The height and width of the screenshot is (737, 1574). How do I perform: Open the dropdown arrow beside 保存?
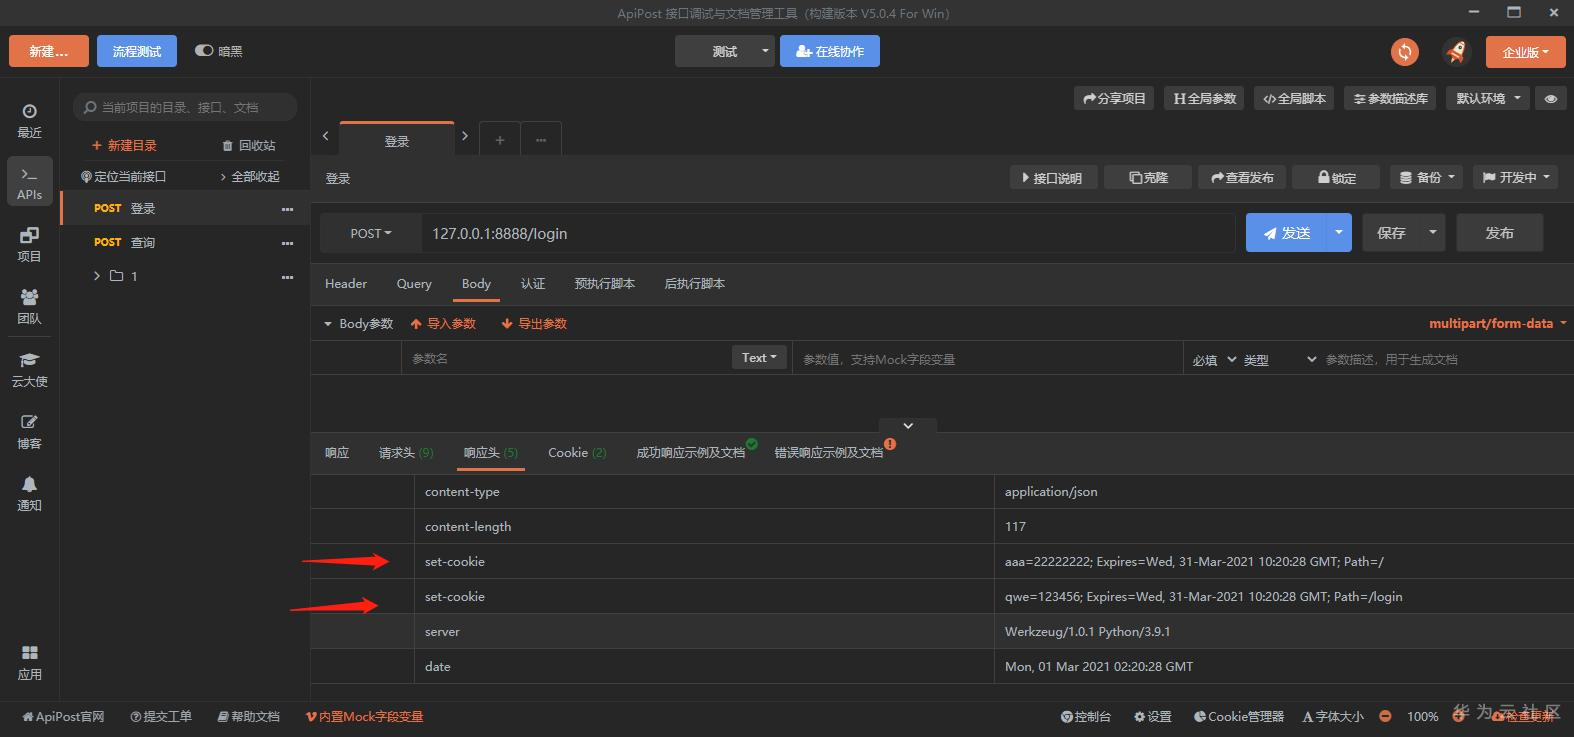click(1433, 233)
